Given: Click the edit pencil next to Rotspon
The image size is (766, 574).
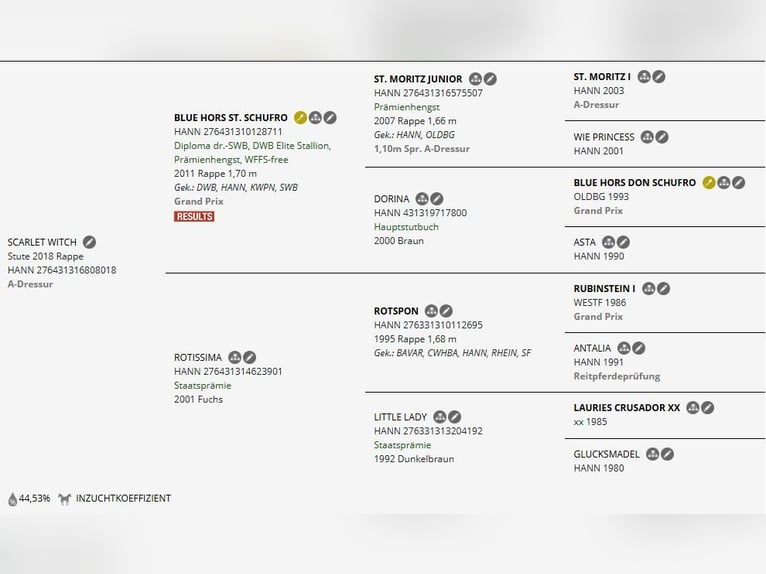Looking at the screenshot, I should pyautogui.click(x=446, y=311).
